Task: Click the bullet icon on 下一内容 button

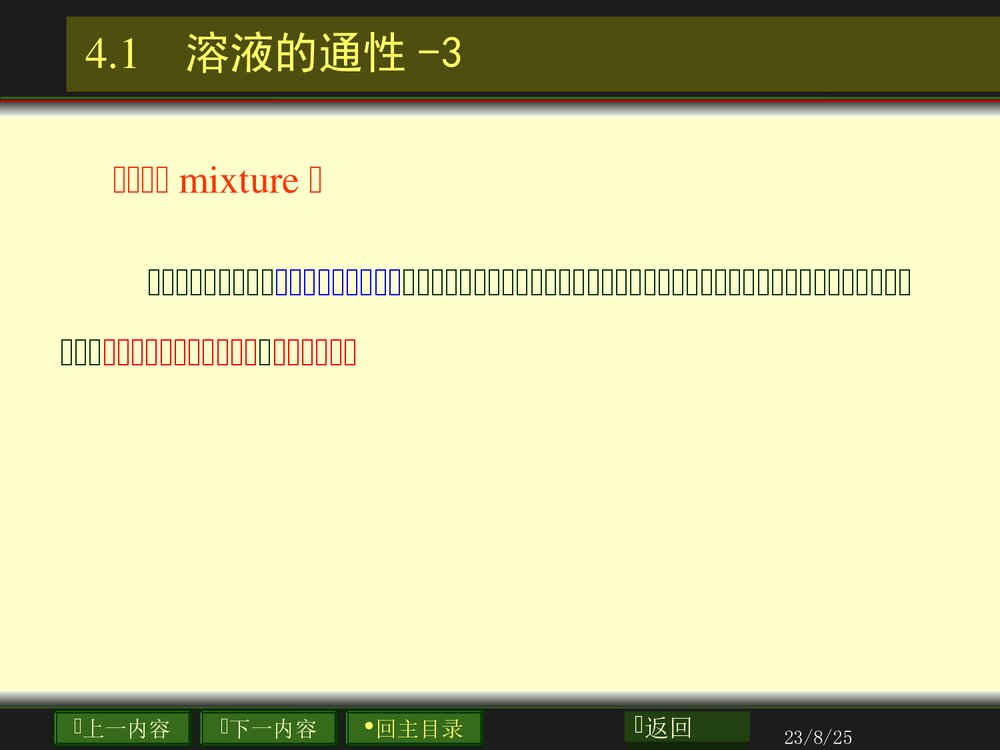Action: click(x=222, y=727)
